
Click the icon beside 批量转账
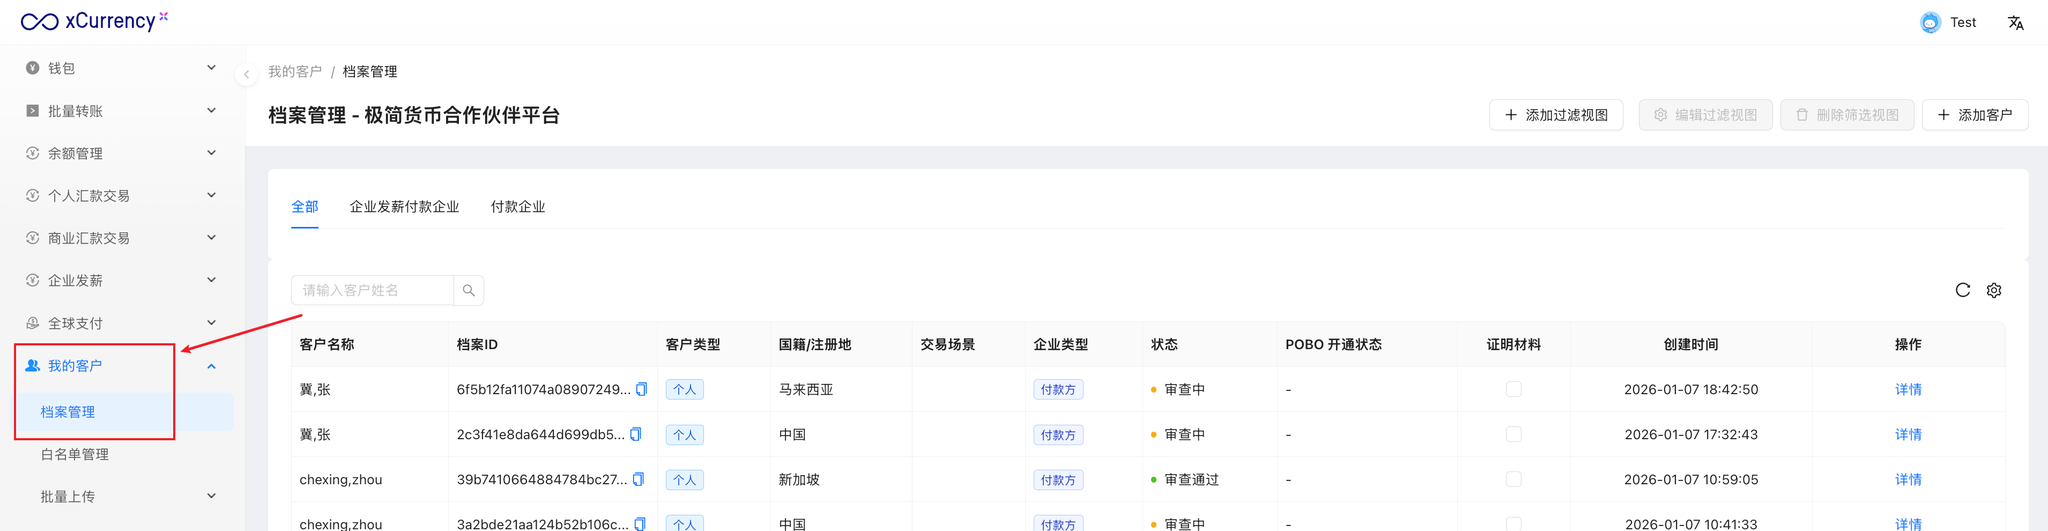coord(33,111)
